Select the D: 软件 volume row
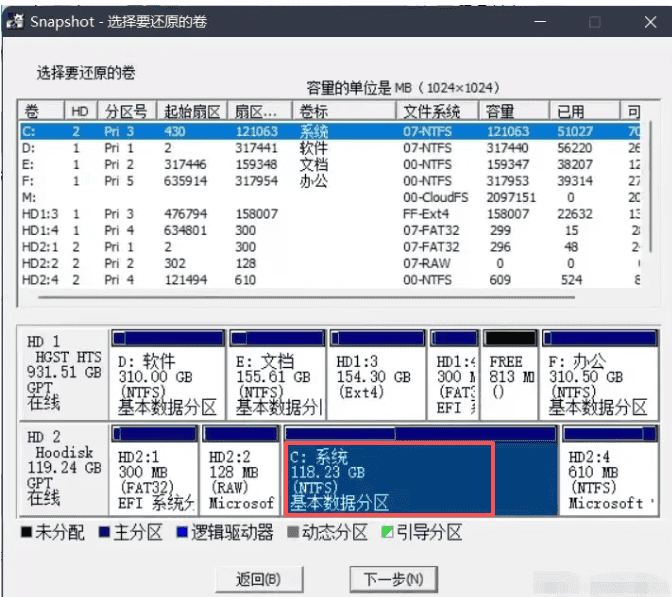This screenshot has width=672, height=597. pyautogui.click(x=330, y=148)
